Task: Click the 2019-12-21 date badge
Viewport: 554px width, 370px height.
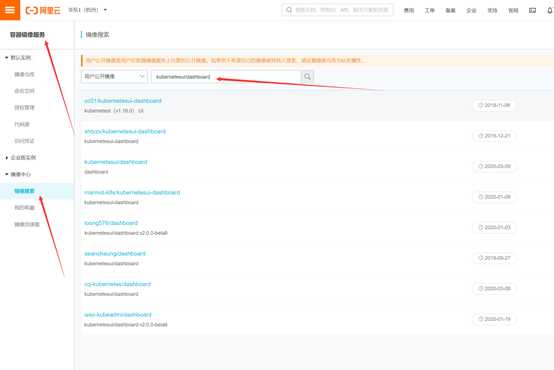Action: 494,136
